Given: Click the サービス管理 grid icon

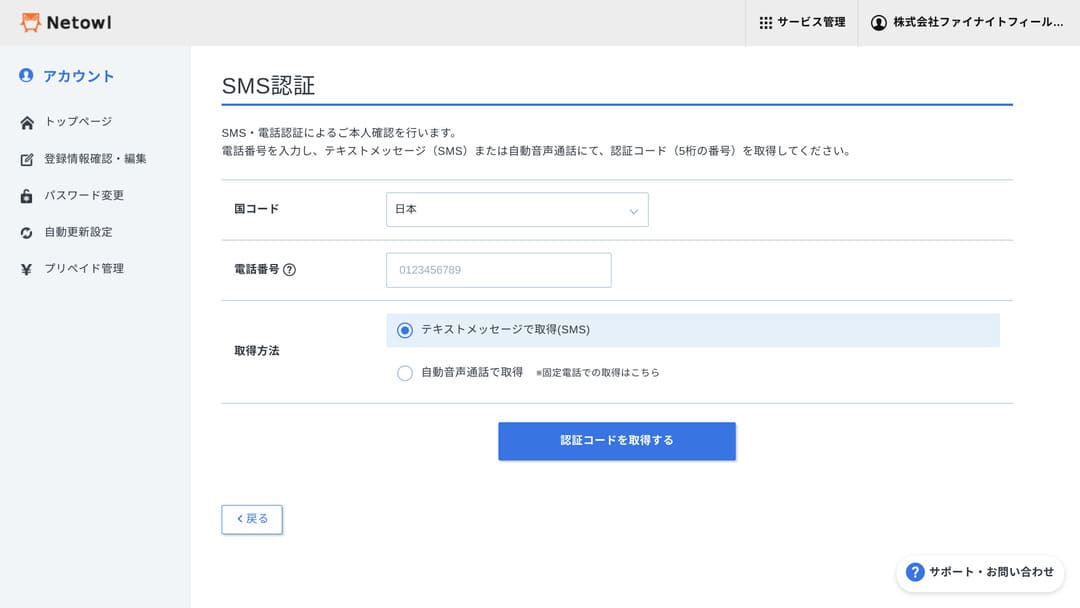Looking at the screenshot, I should coord(766,22).
